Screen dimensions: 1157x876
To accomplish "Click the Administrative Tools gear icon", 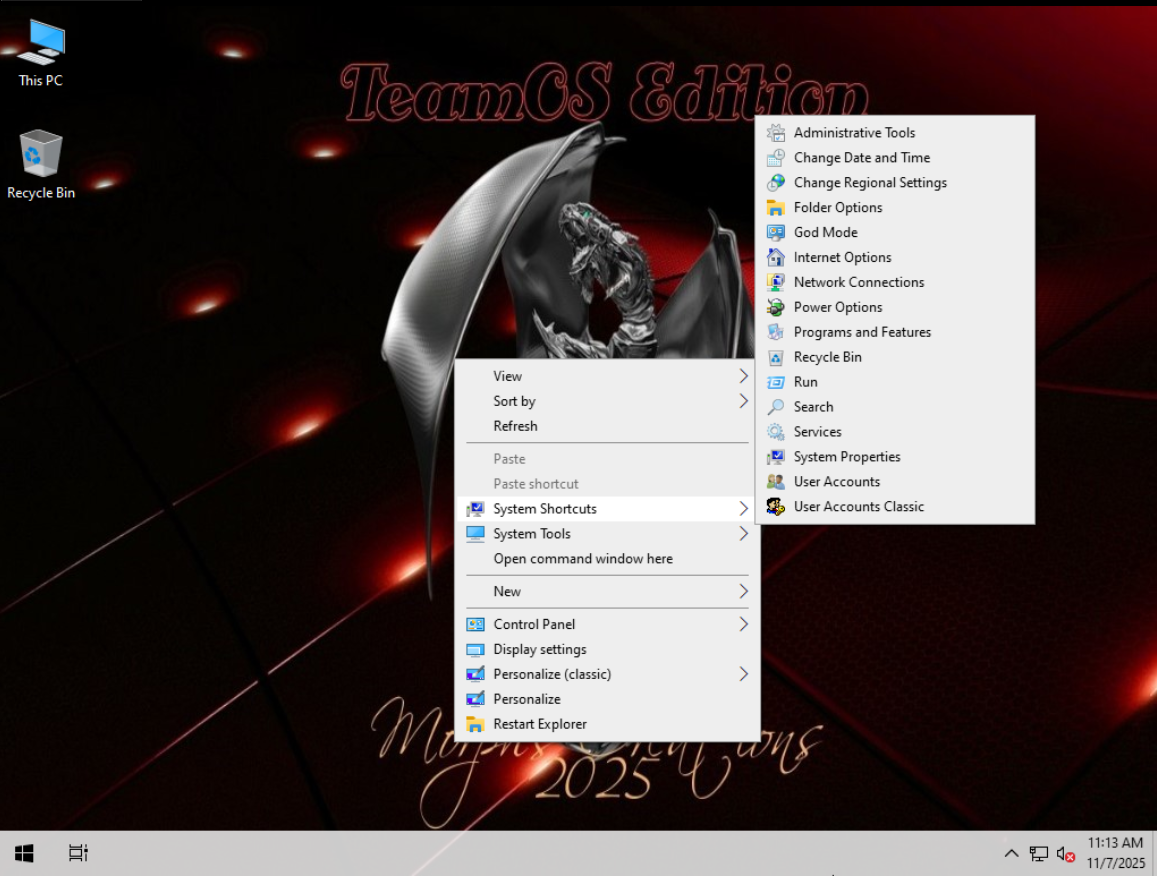I will tap(776, 133).
